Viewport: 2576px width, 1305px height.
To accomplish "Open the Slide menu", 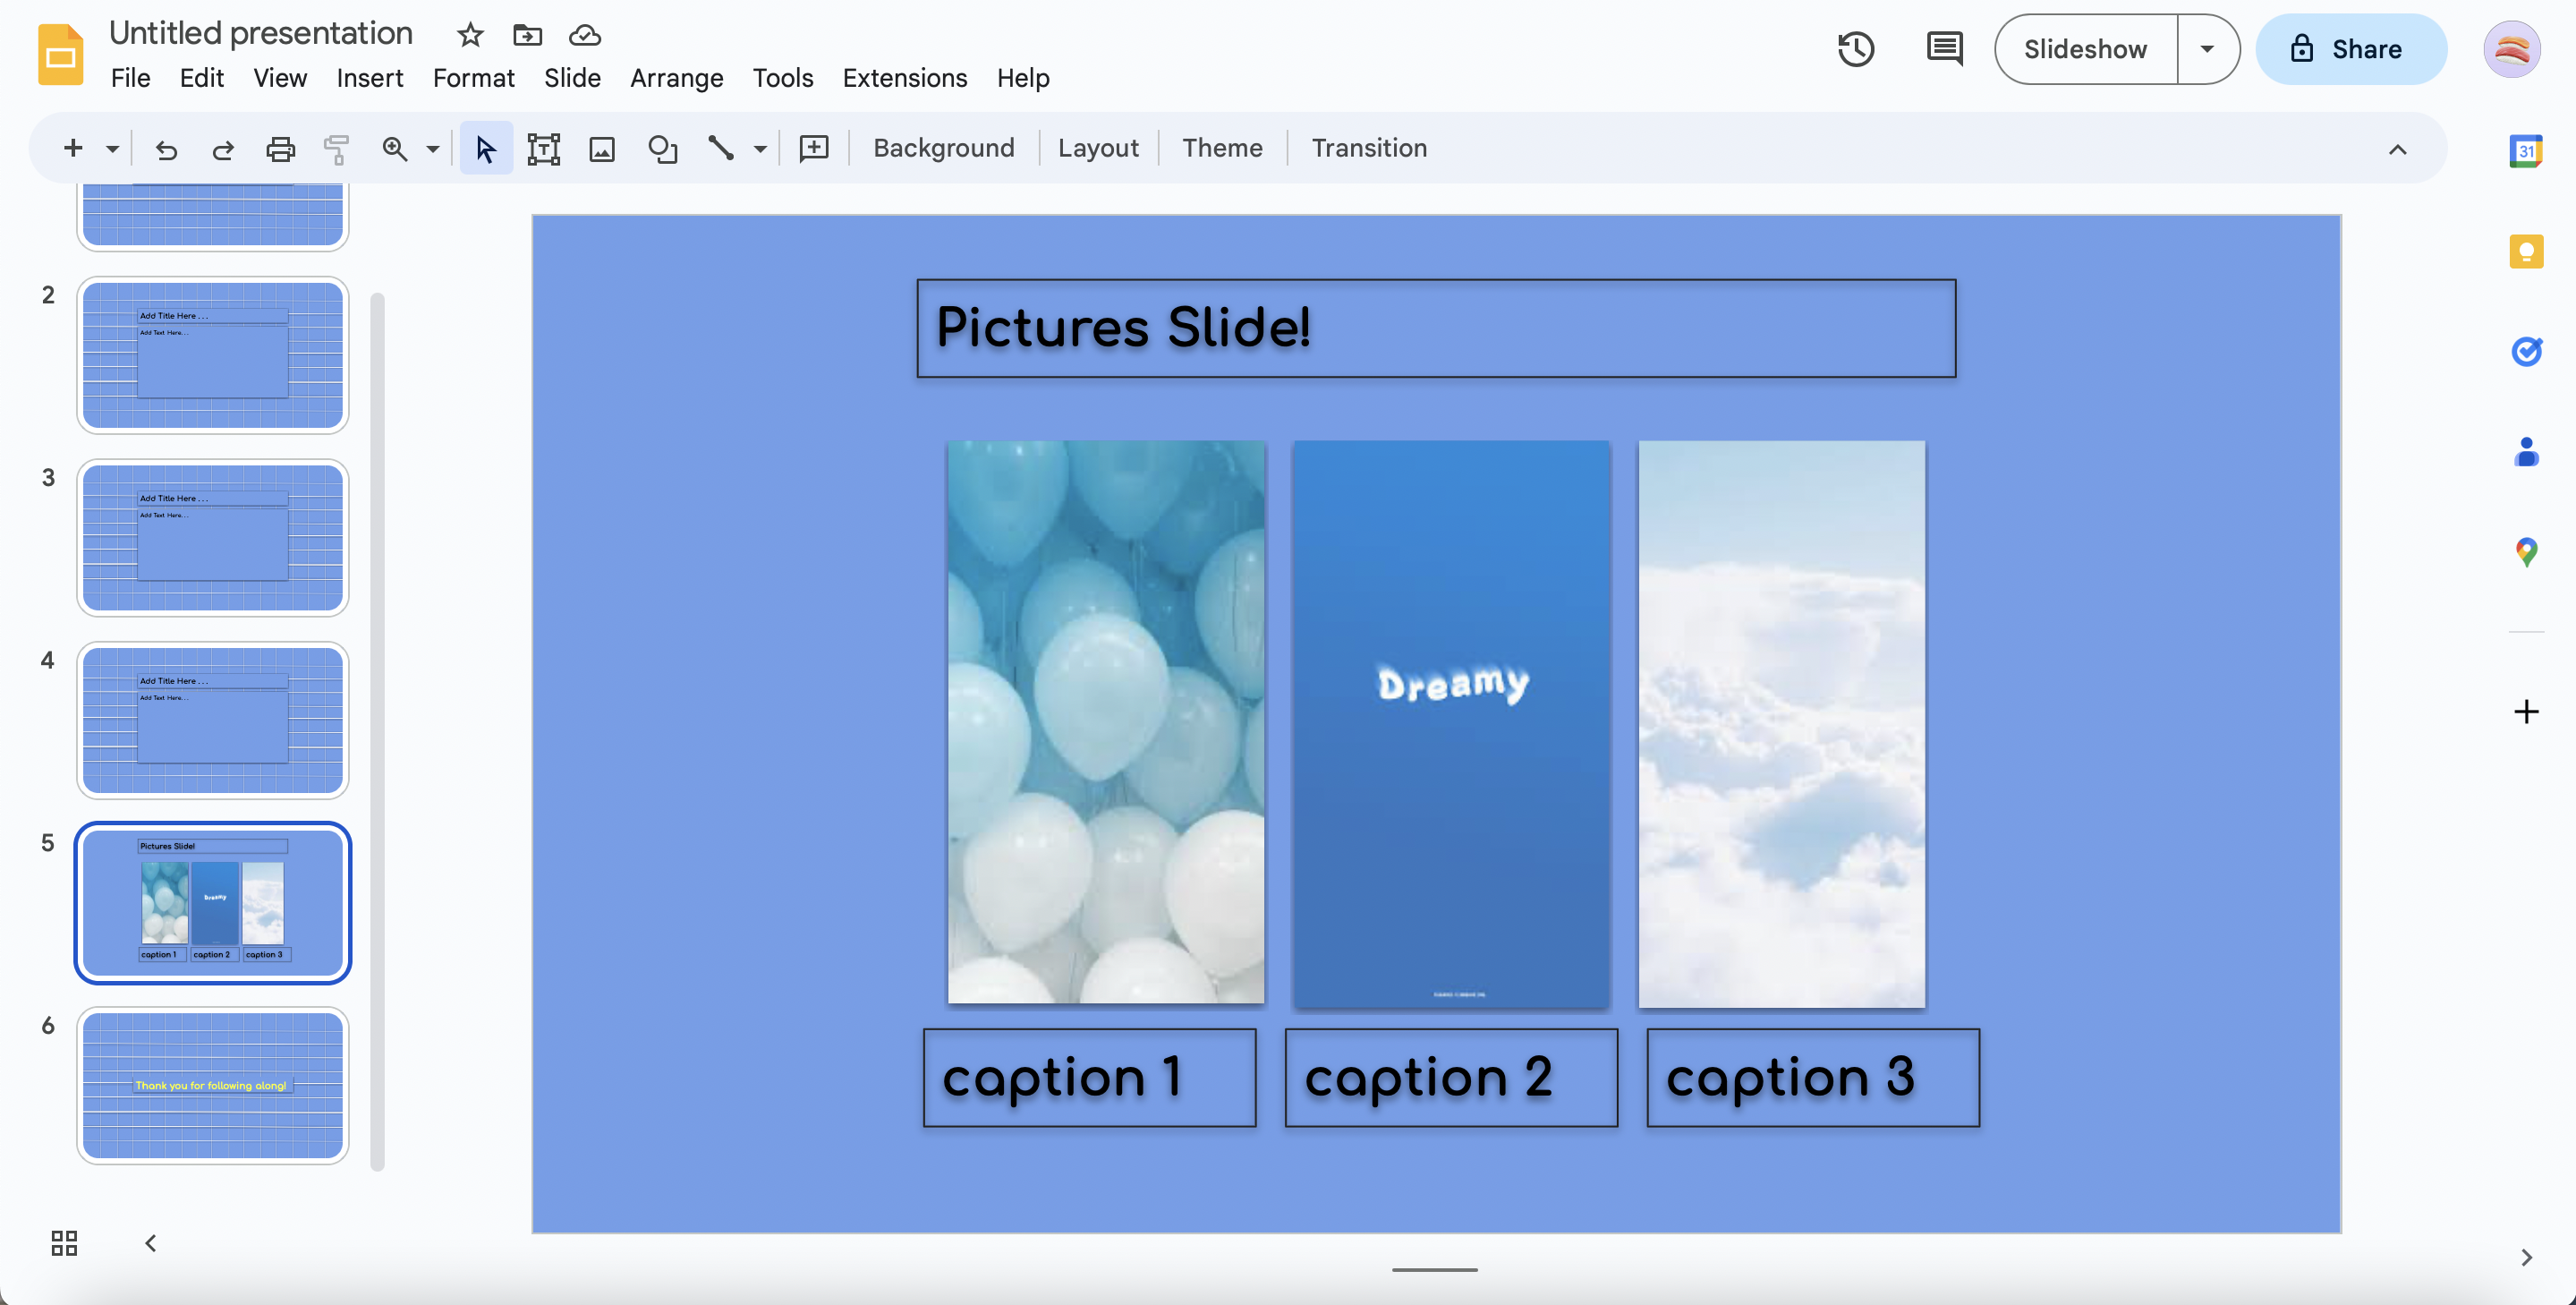I will click(x=572, y=78).
